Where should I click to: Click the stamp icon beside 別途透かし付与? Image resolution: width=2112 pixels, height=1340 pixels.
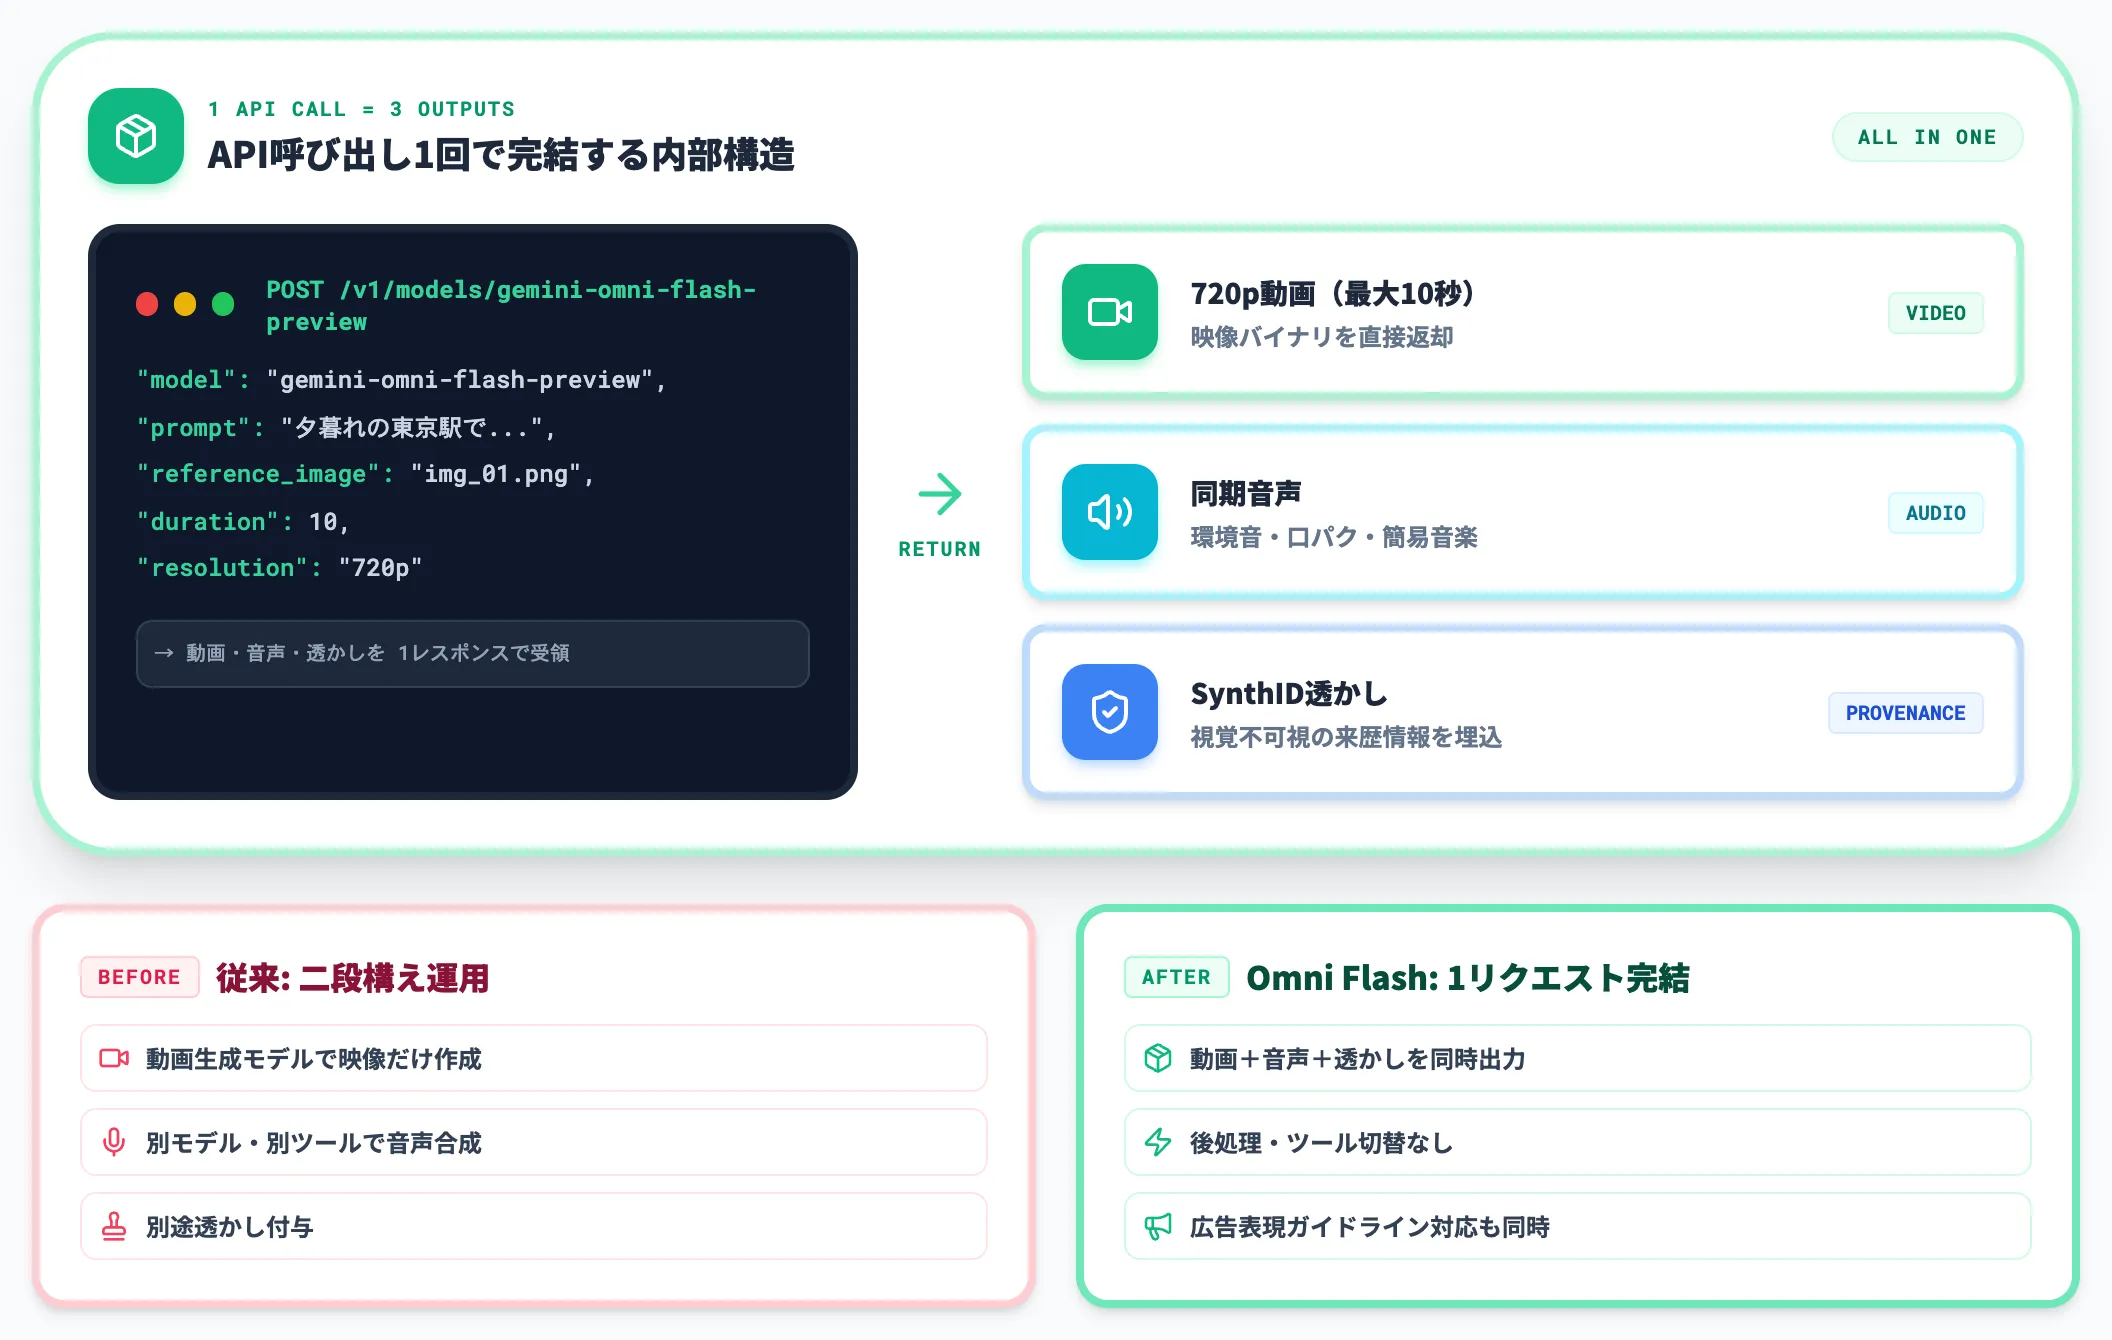(x=114, y=1226)
